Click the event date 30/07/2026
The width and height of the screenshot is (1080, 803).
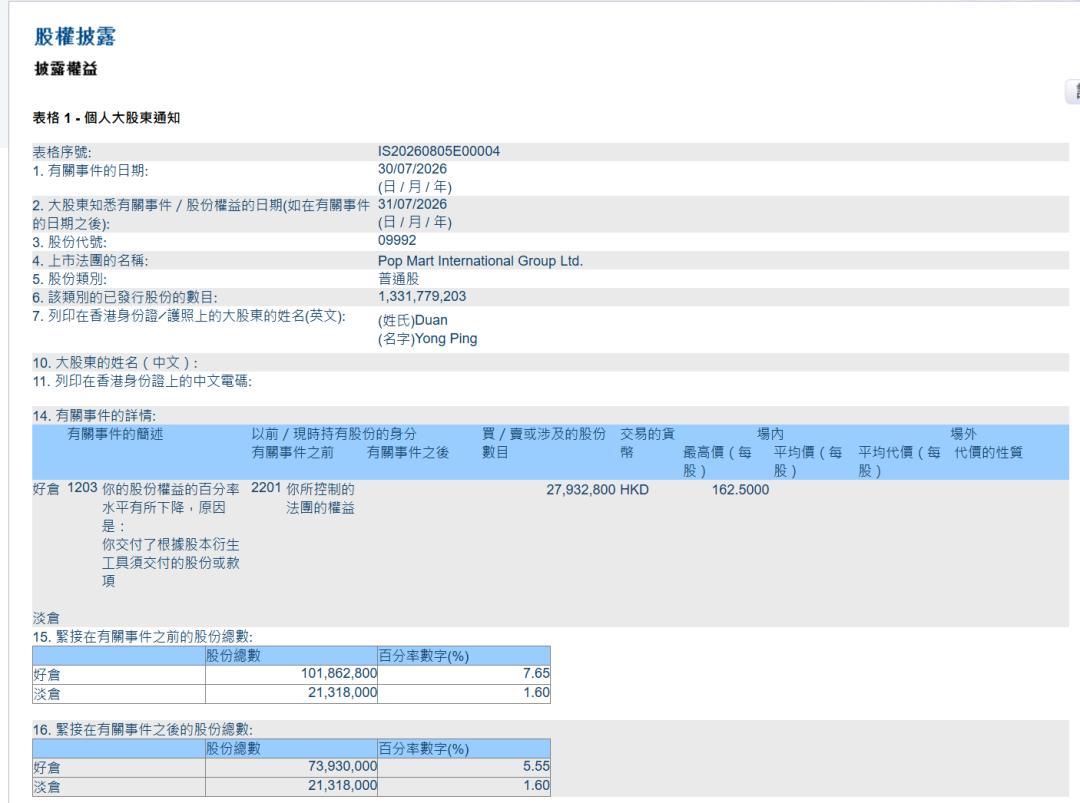[x=412, y=169]
